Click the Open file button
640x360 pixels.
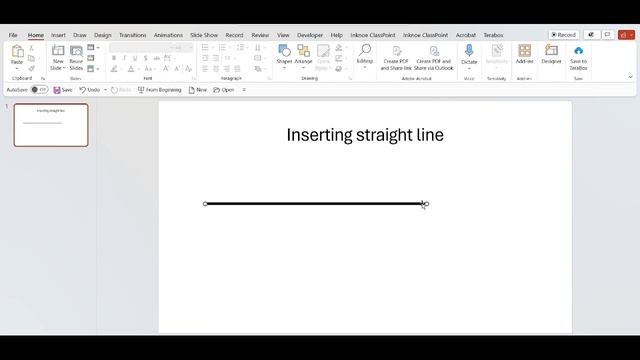224,90
